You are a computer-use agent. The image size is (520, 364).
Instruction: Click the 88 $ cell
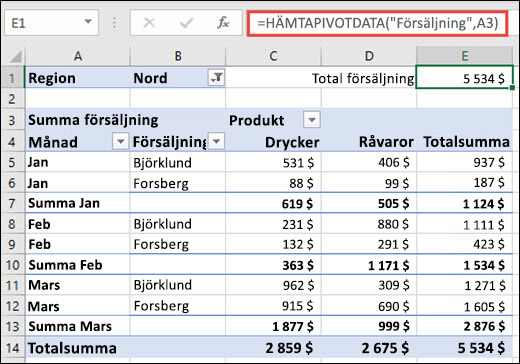(x=273, y=183)
